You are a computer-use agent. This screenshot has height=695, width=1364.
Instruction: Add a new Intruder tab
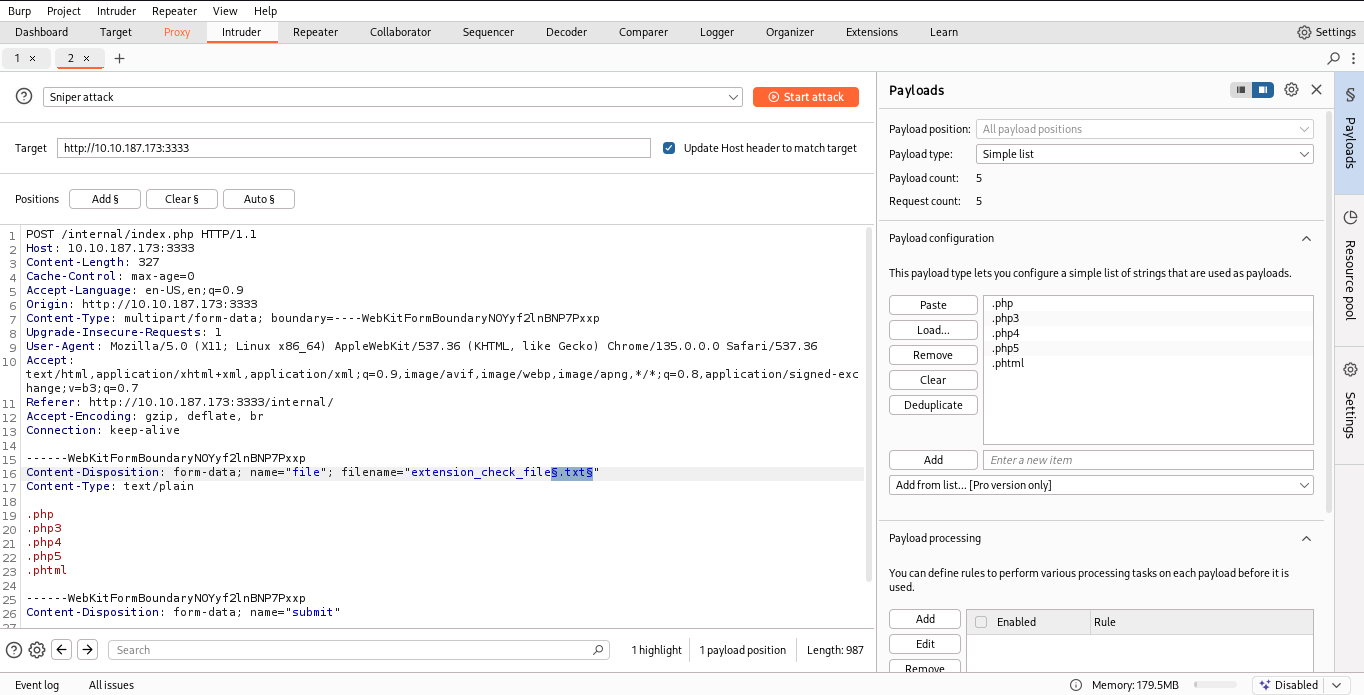(x=120, y=58)
